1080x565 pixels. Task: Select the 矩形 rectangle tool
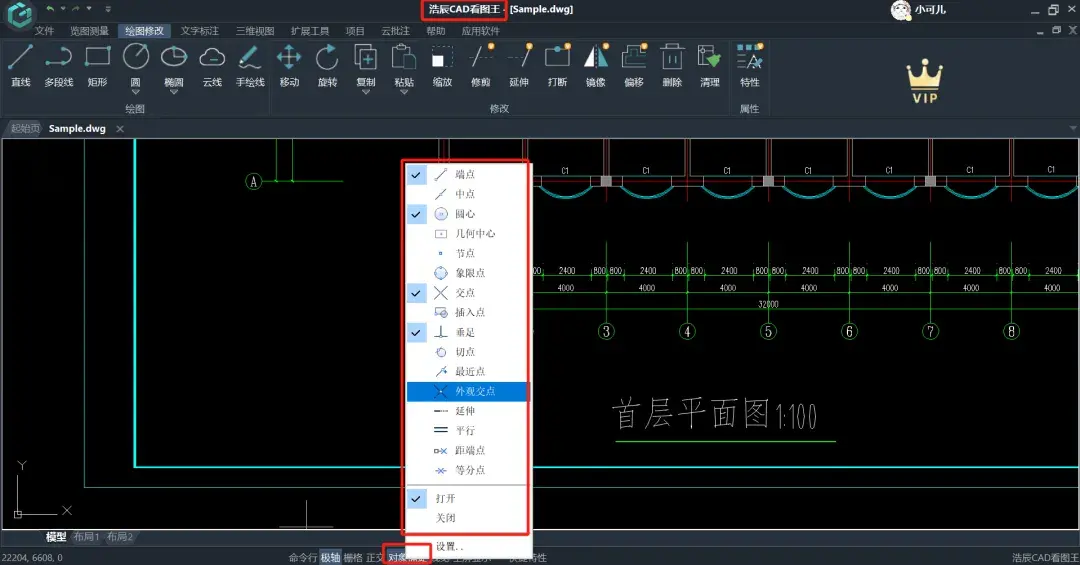pos(97,66)
